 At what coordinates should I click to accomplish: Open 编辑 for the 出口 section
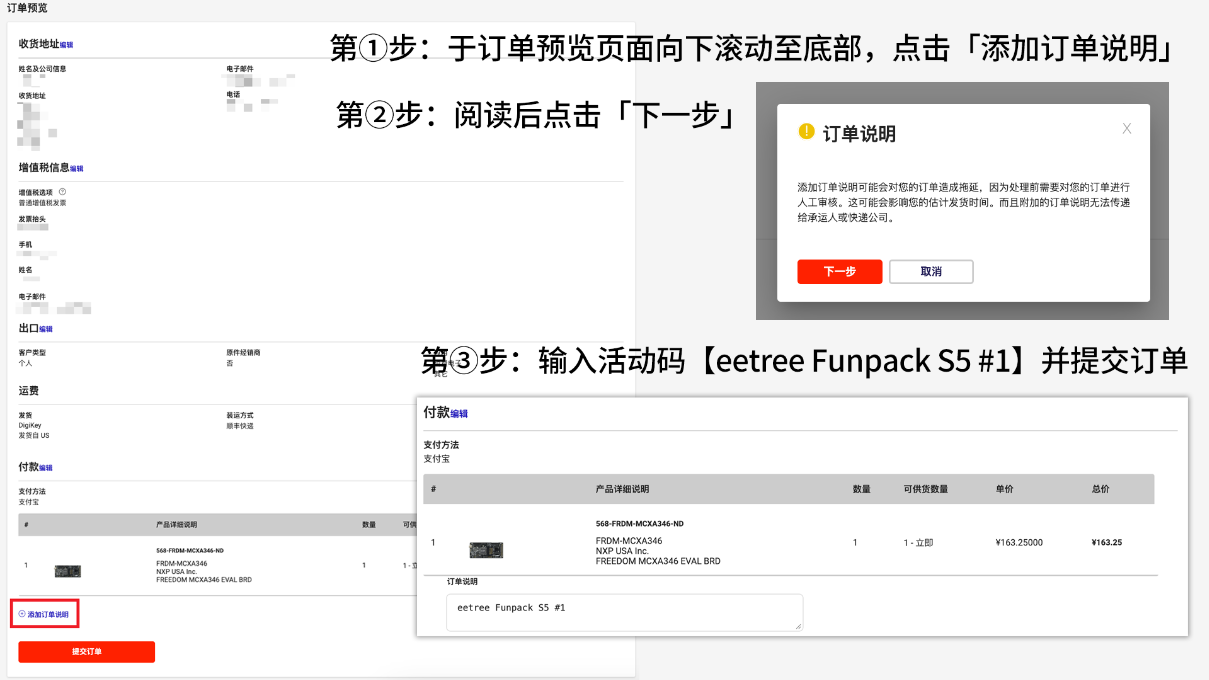[x=46, y=329]
